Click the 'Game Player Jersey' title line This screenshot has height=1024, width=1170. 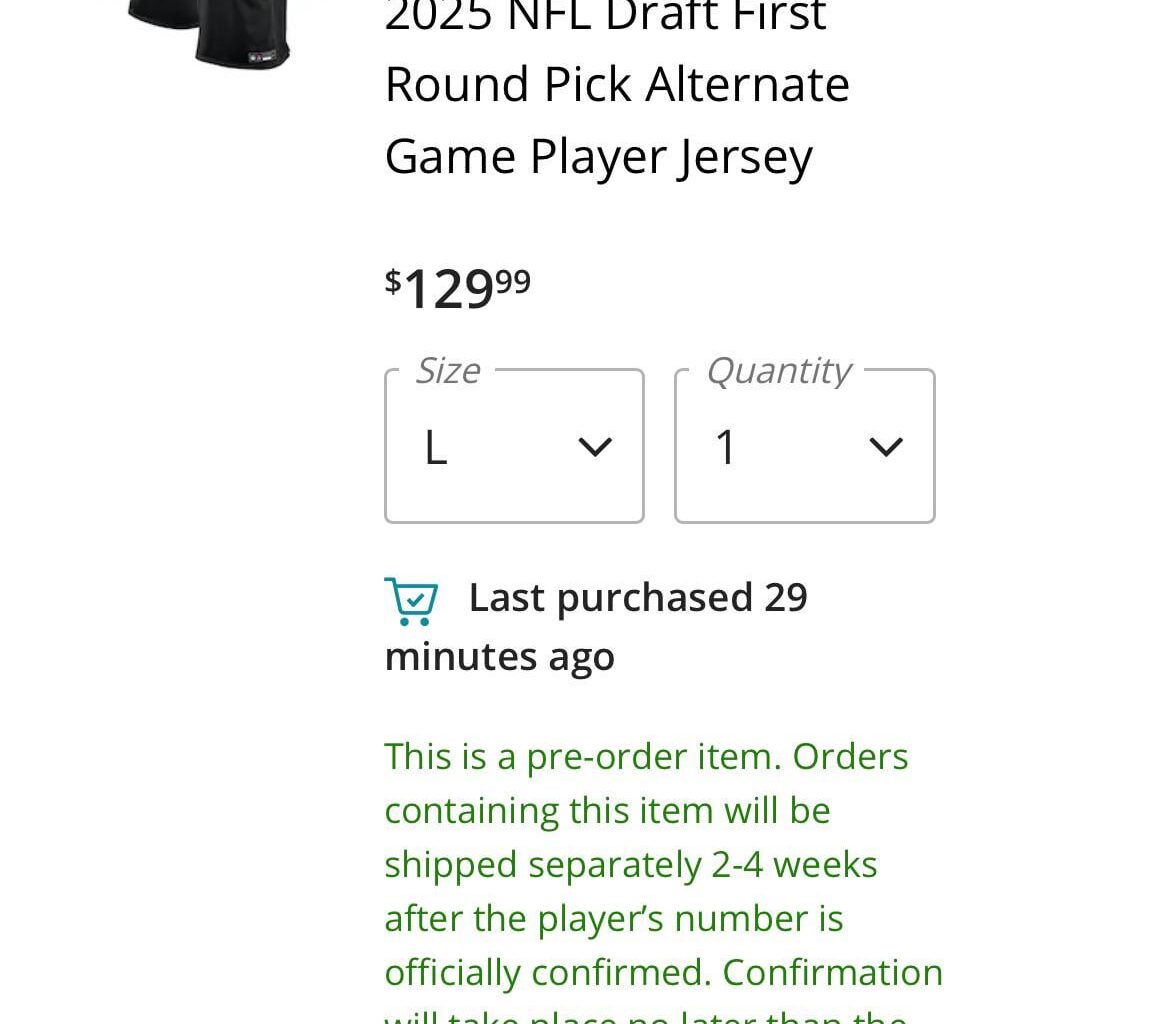coord(598,157)
